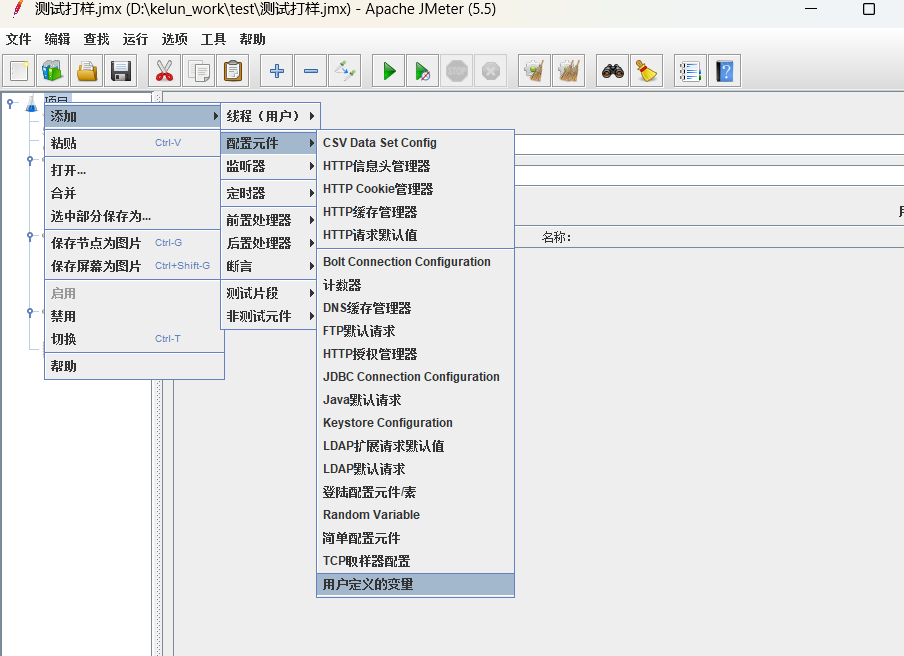Select Bolt Connection Configuration
Image resolution: width=904 pixels, height=656 pixels.
coord(415,262)
